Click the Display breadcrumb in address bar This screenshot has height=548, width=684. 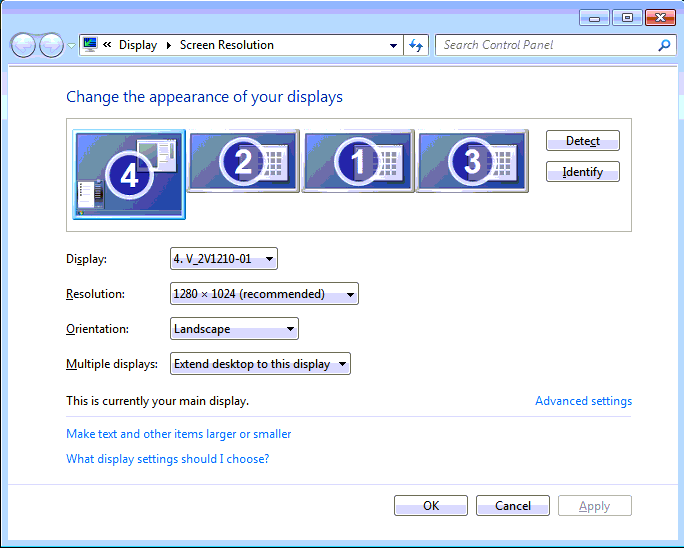[x=138, y=45]
